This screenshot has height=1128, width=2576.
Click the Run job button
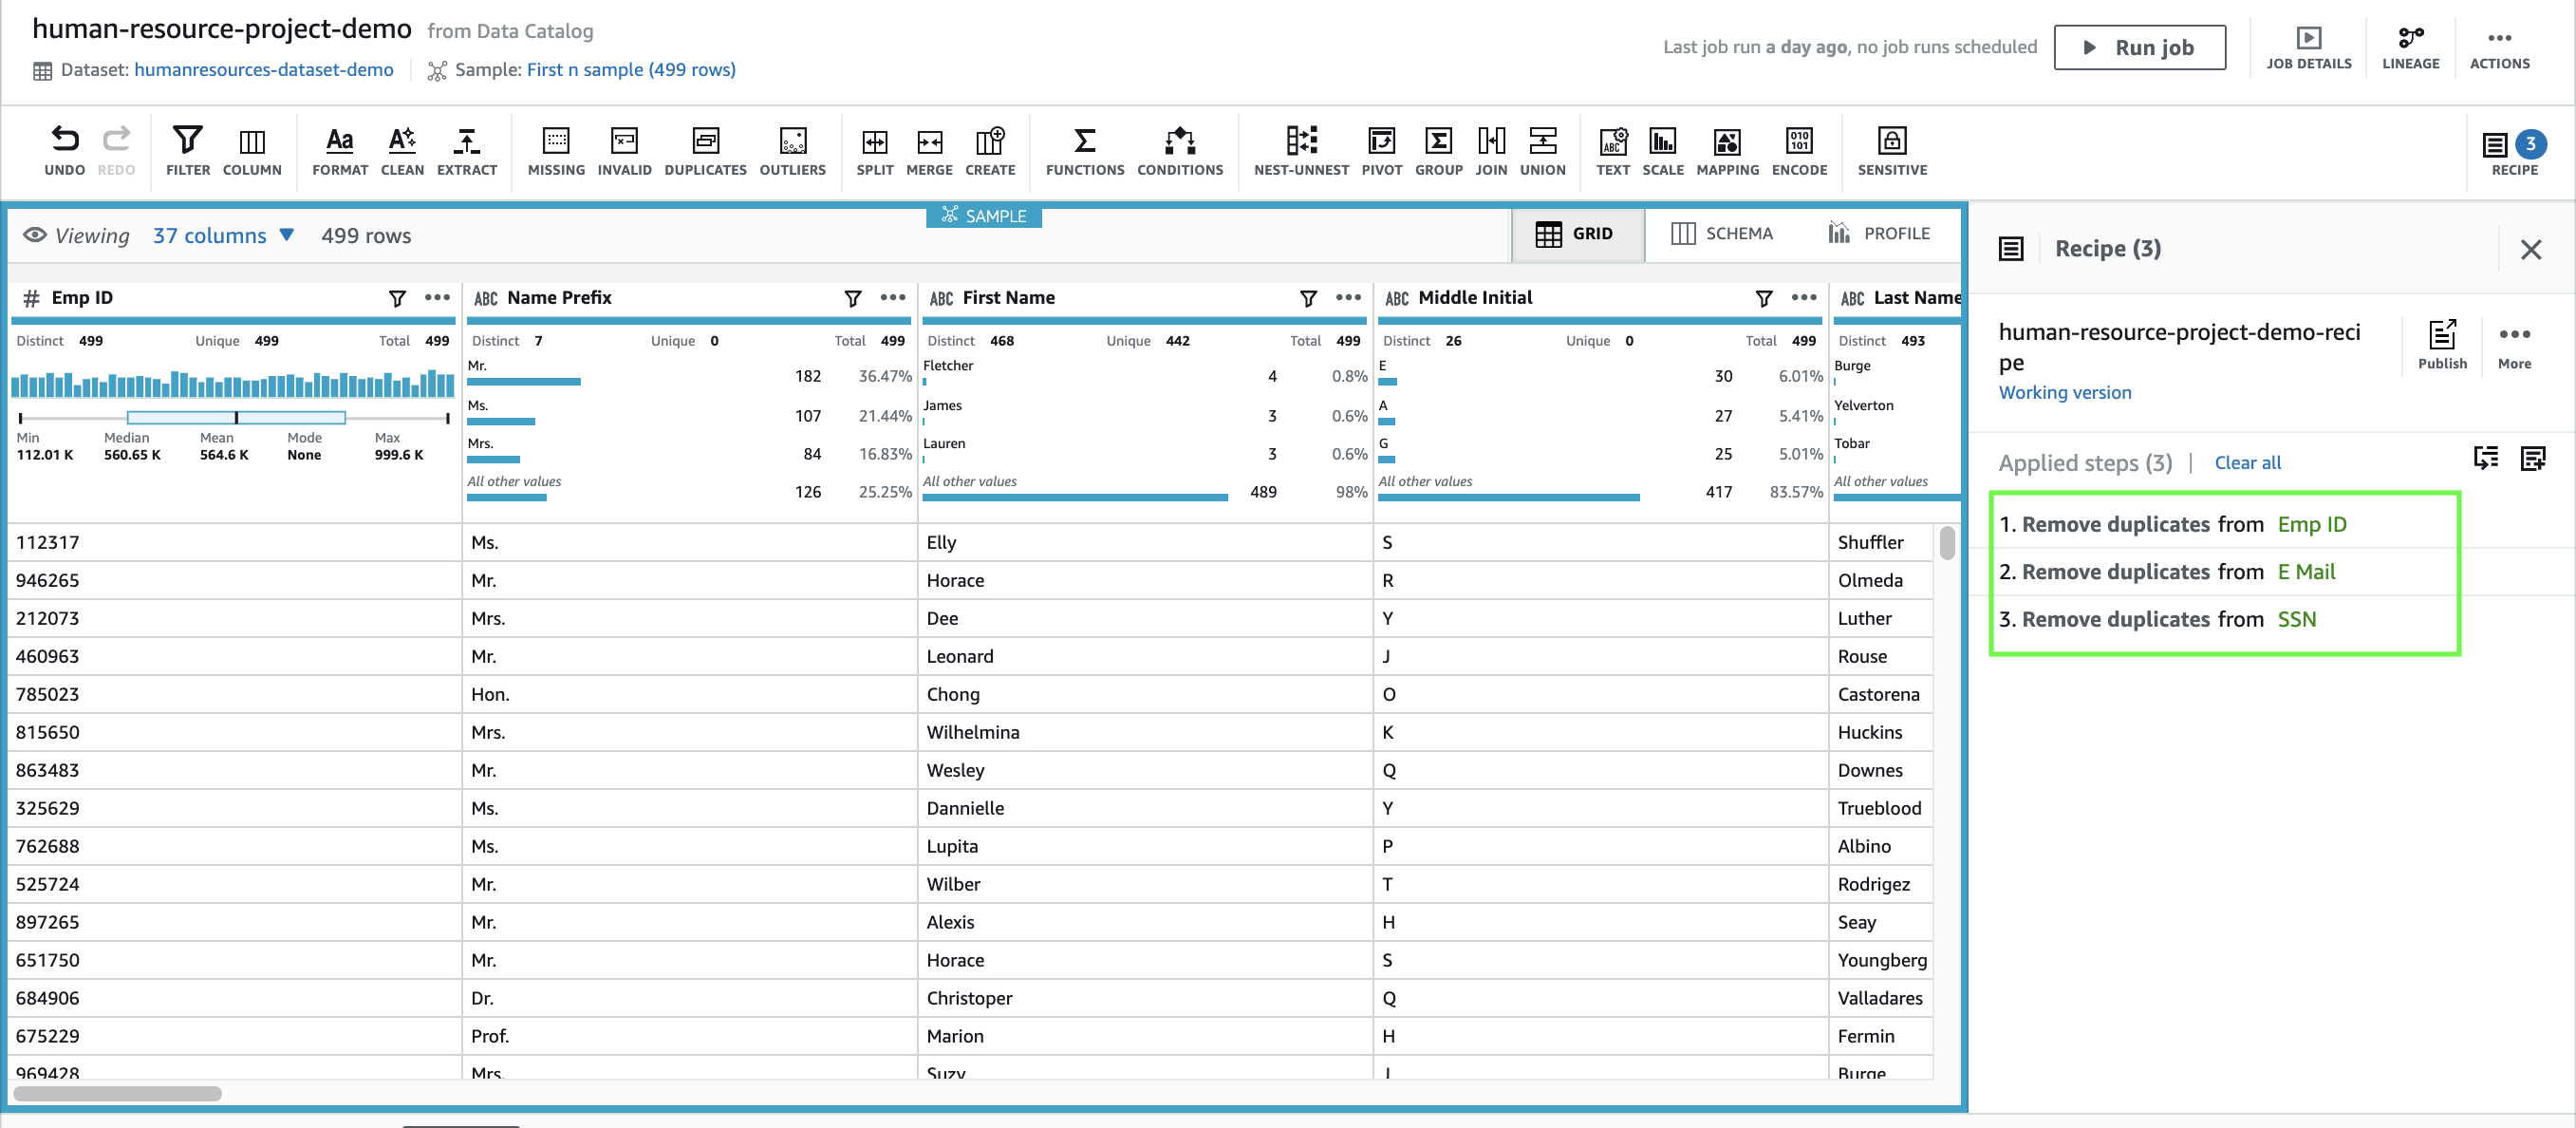tap(2139, 47)
